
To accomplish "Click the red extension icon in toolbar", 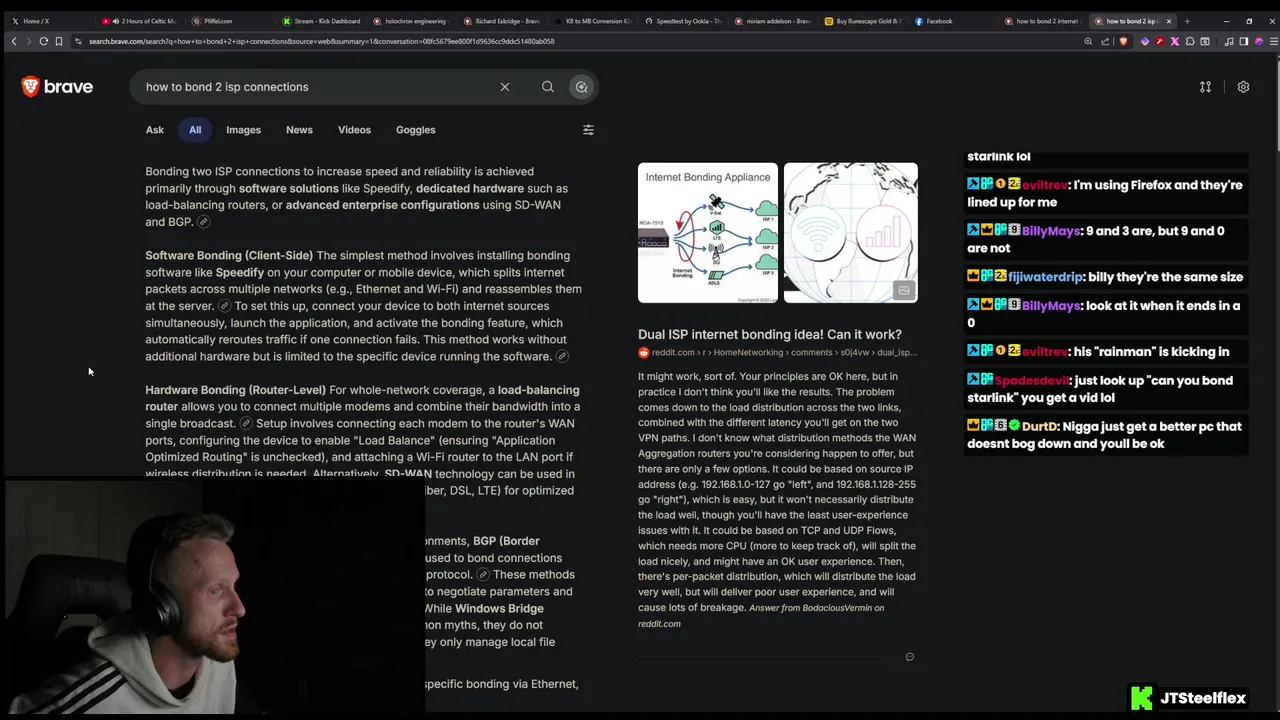I will click(1160, 41).
